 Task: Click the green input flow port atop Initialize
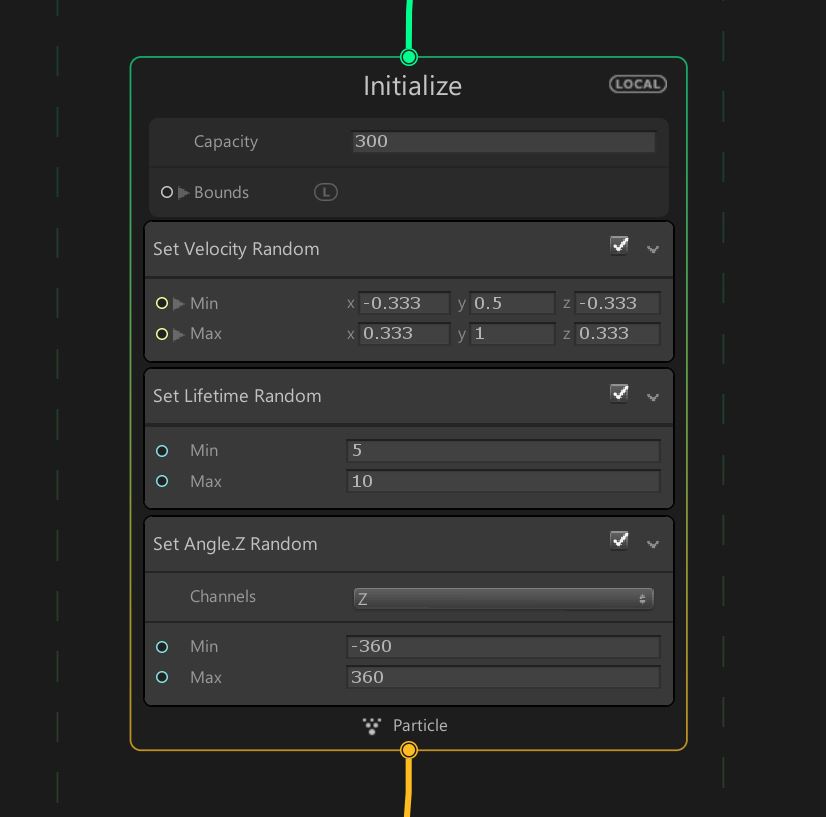408,57
